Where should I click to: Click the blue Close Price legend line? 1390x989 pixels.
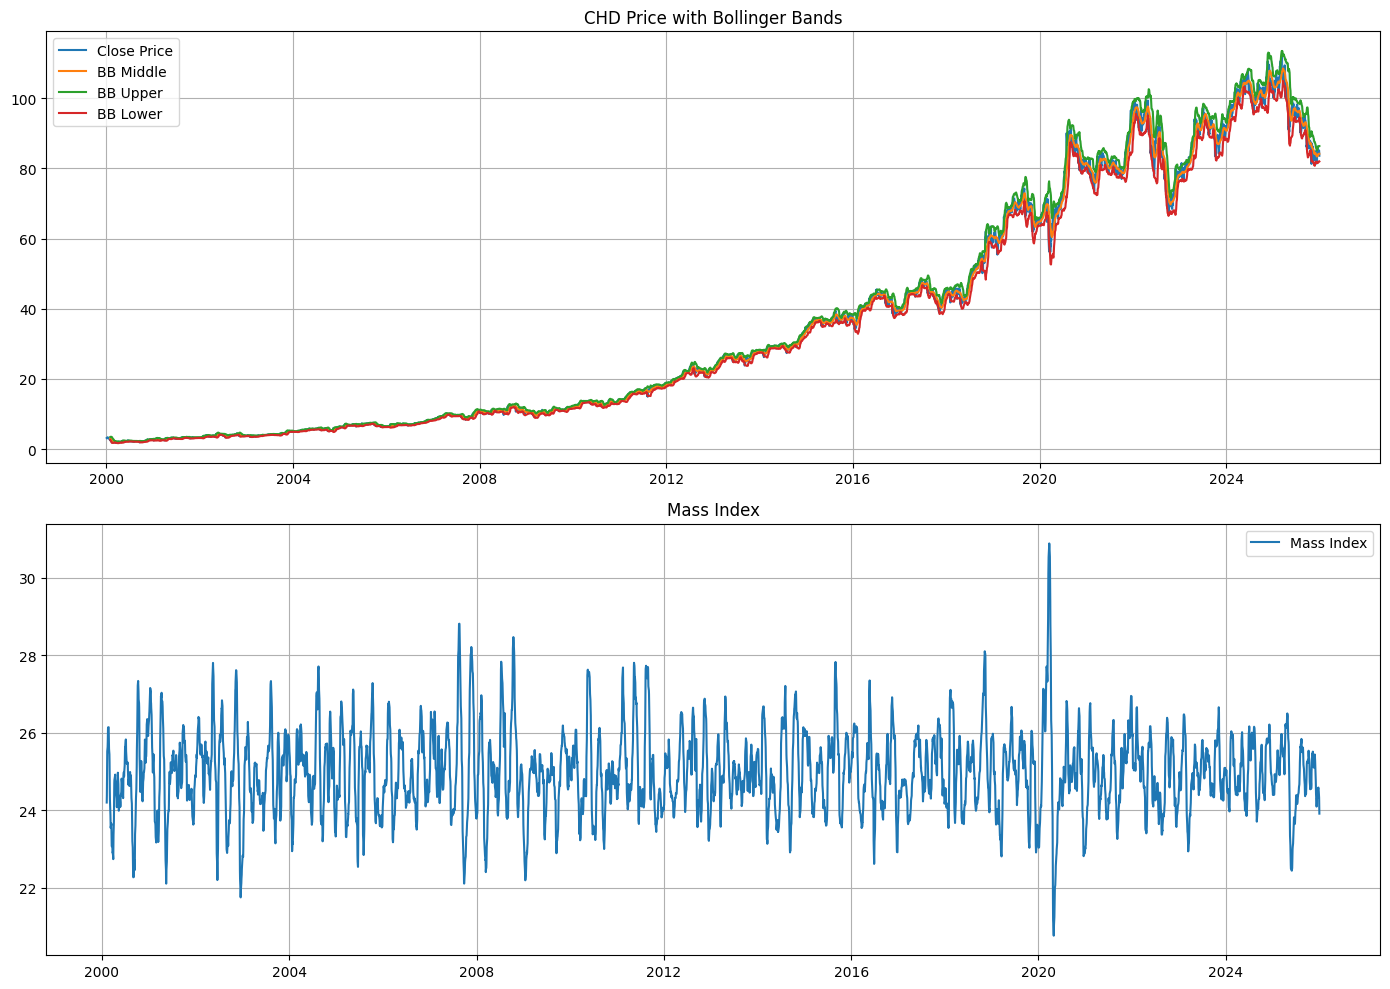click(x=72, y=51)
